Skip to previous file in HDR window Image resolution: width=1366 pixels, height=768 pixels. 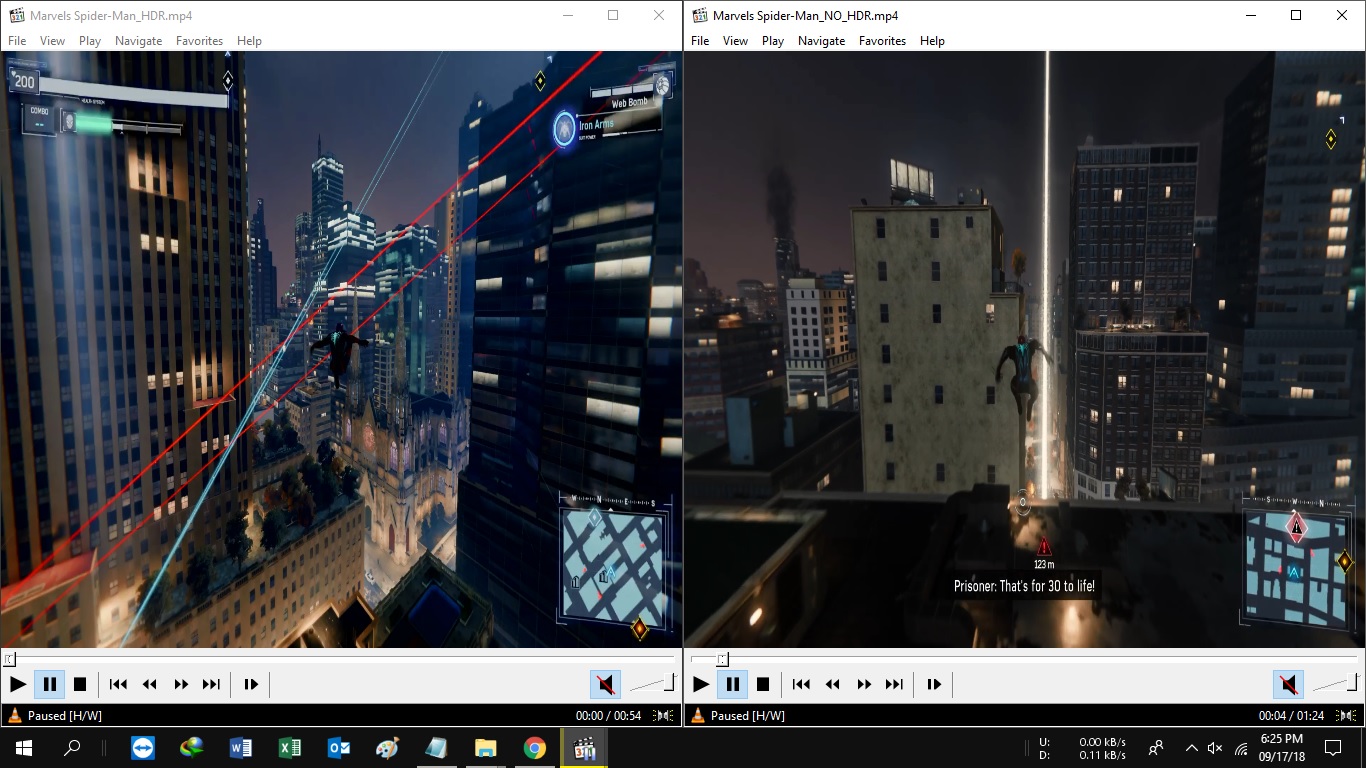[x=118, y=685]
